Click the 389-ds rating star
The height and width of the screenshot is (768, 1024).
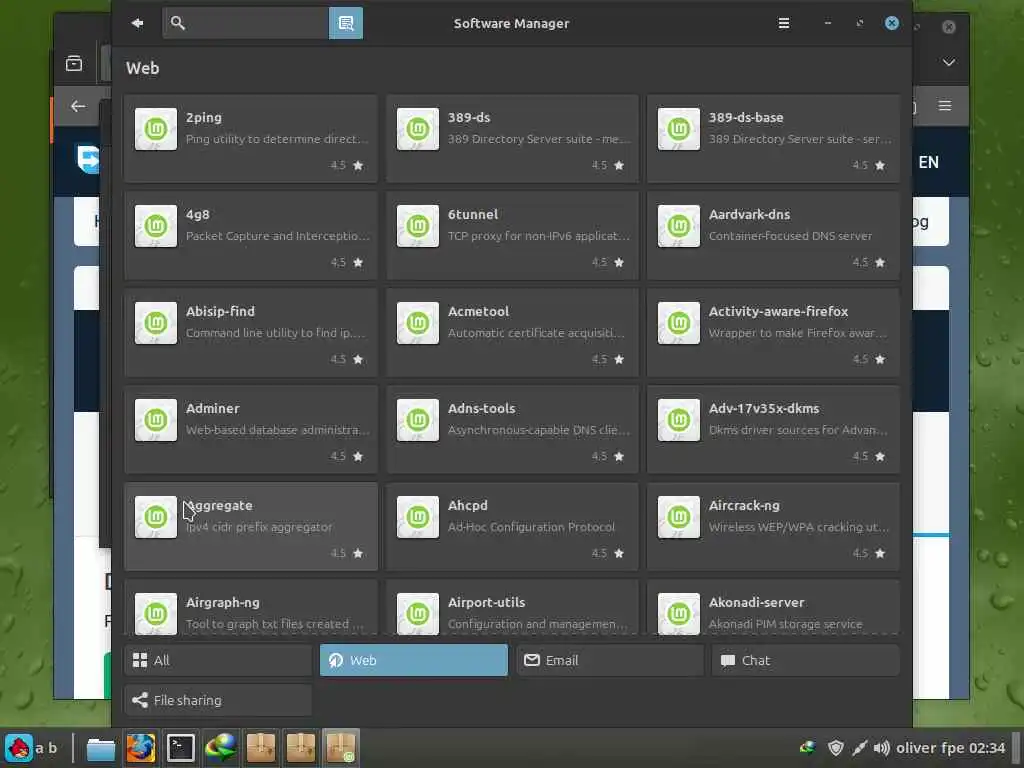tap(619, 165)
